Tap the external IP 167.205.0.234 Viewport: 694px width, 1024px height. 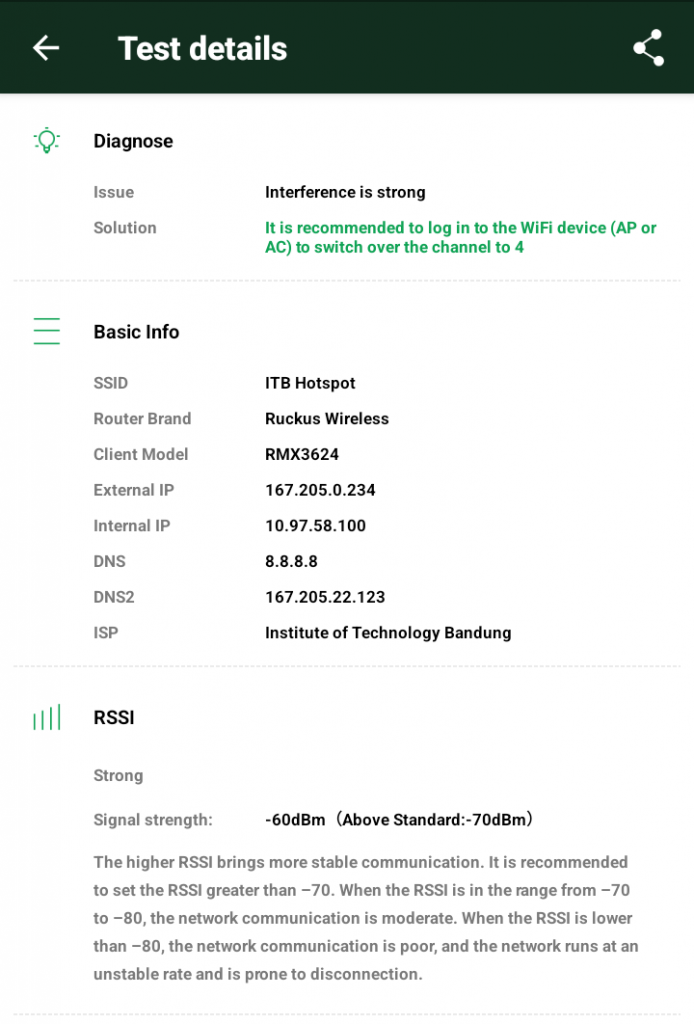click(x=320, y=490)
